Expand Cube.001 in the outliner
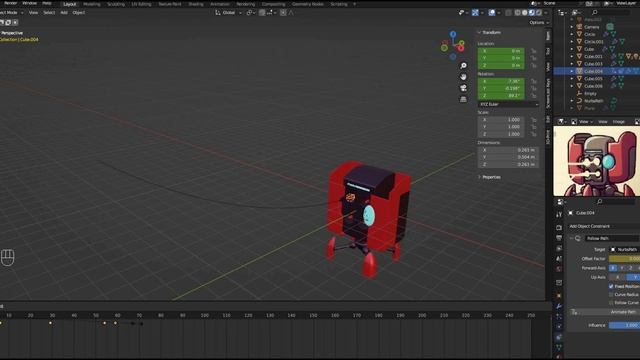Viewport: 640px width, 360px height. [572, 56]
